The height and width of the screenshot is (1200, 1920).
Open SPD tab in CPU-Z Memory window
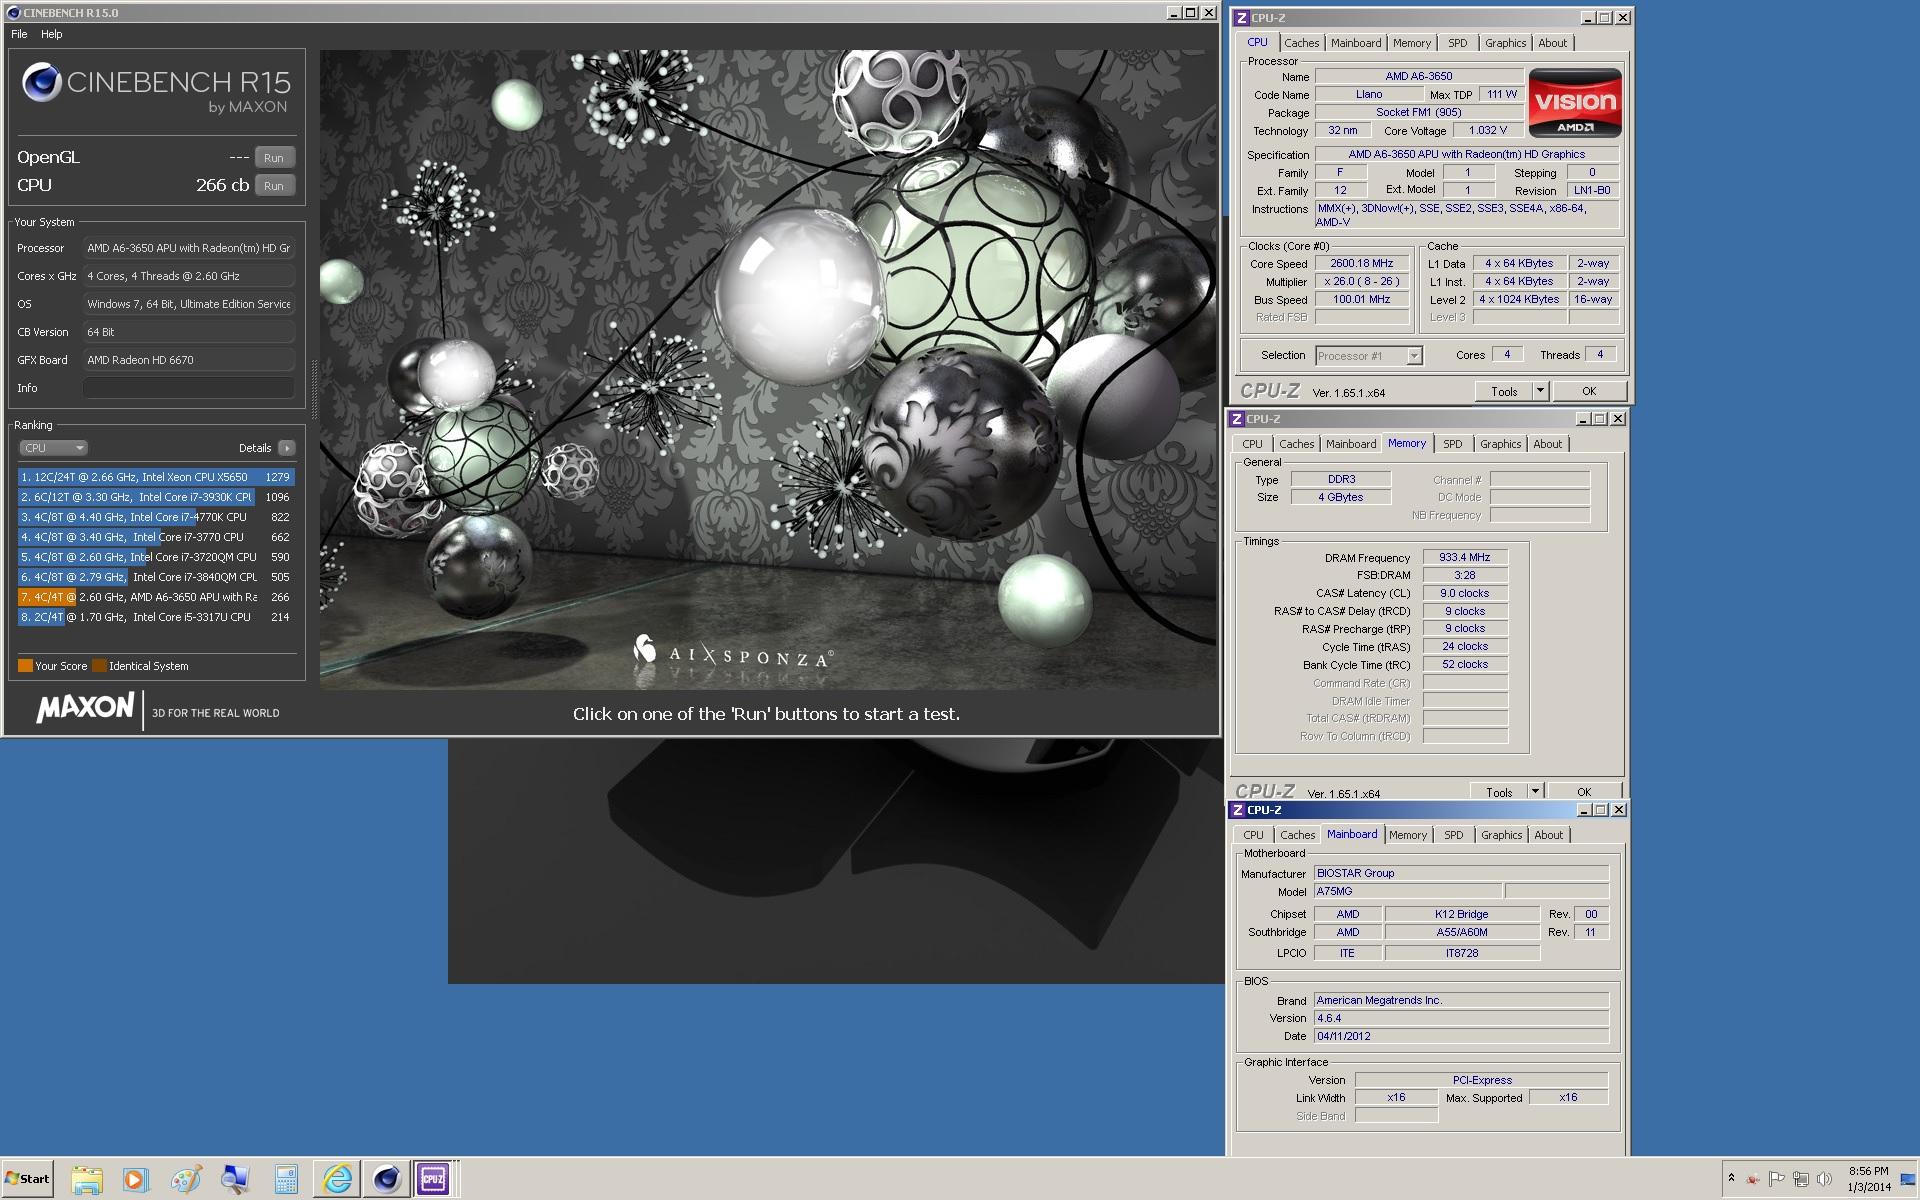click(x=1452, y=444)
